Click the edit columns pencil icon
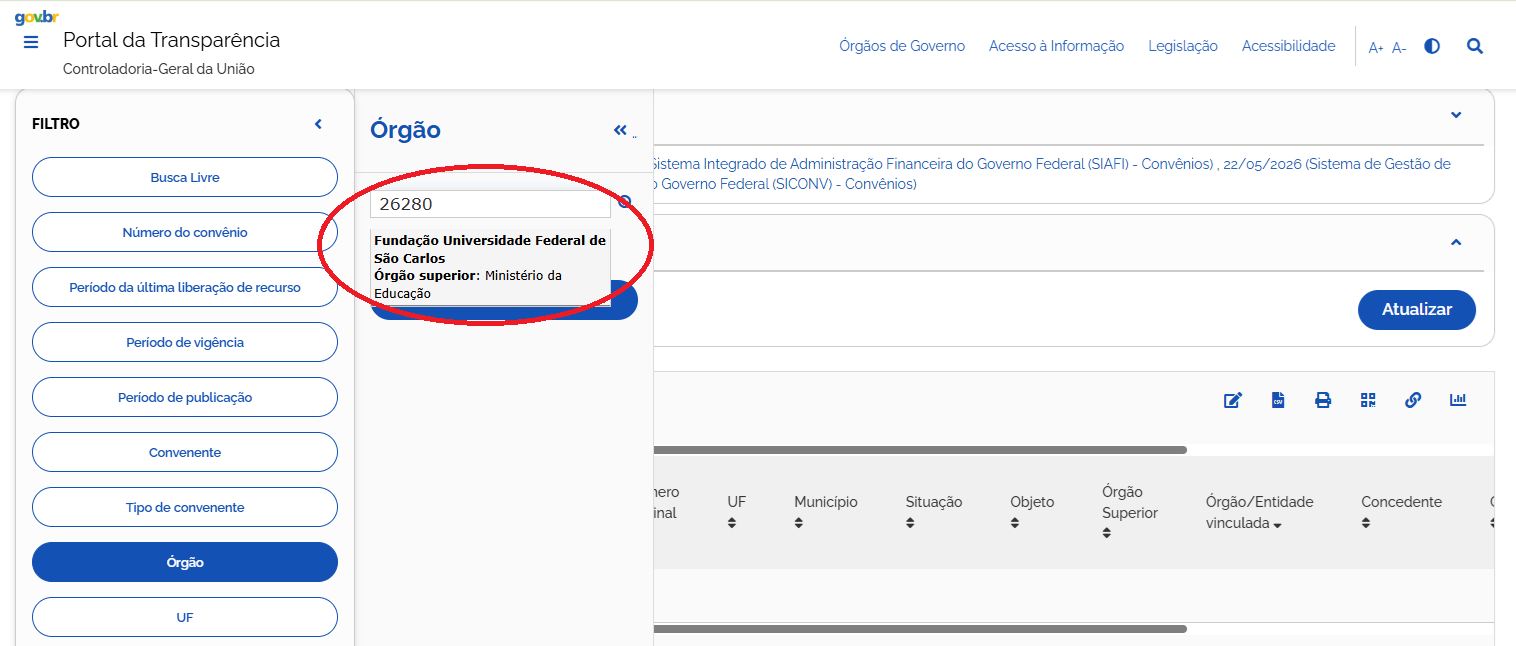1516x646 pixels. (1233, 400)
